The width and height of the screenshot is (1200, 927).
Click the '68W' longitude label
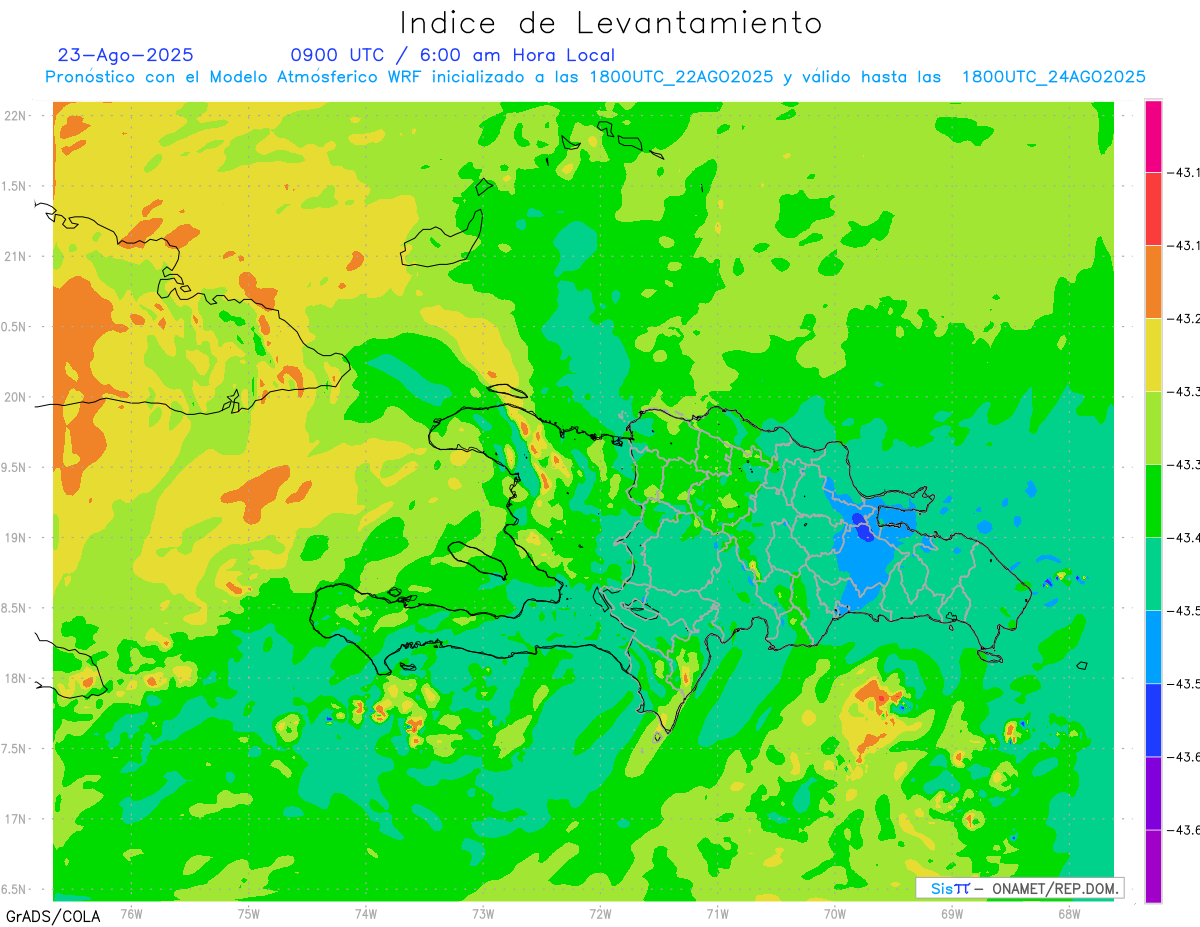pyautogui.click(x=1069, y=913)
